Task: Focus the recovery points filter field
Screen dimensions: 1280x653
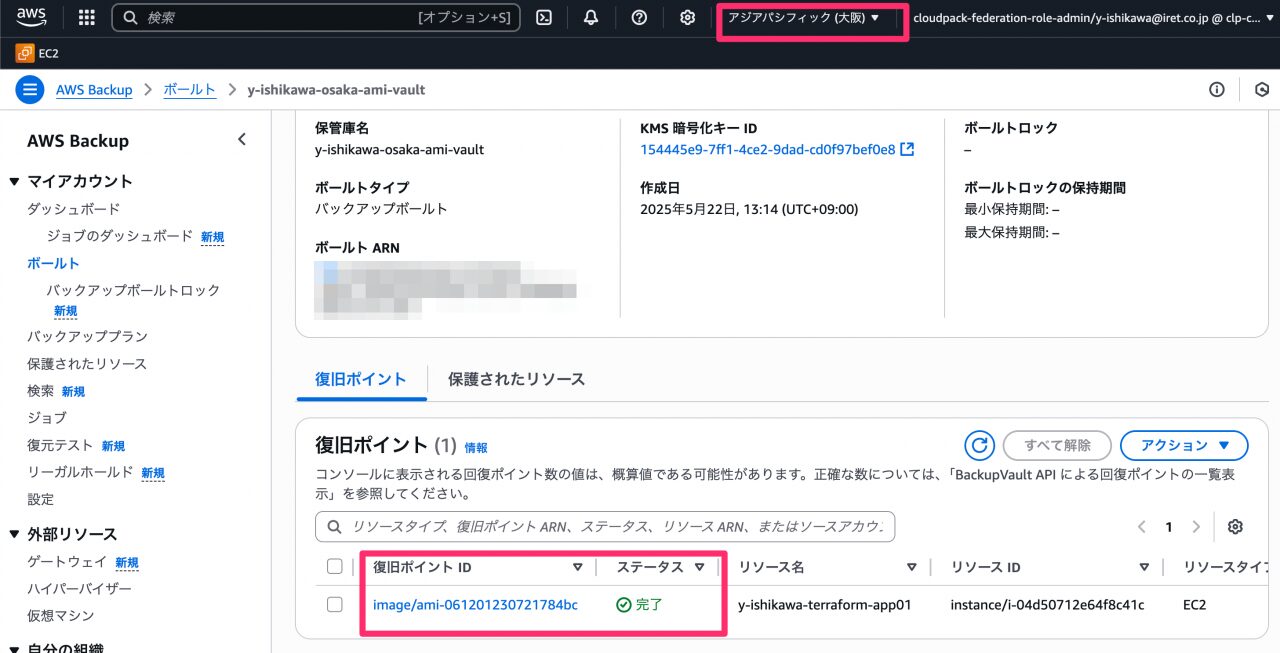Action: coord(605,527)
